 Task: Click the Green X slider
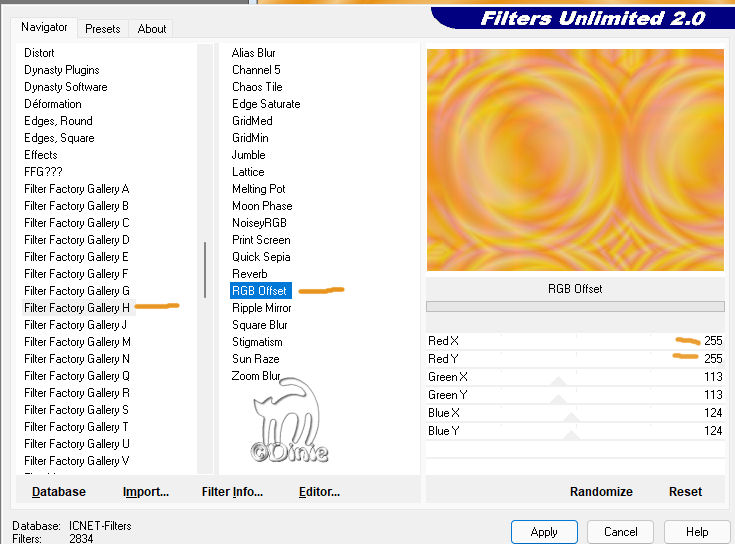(x=575, y=377)
